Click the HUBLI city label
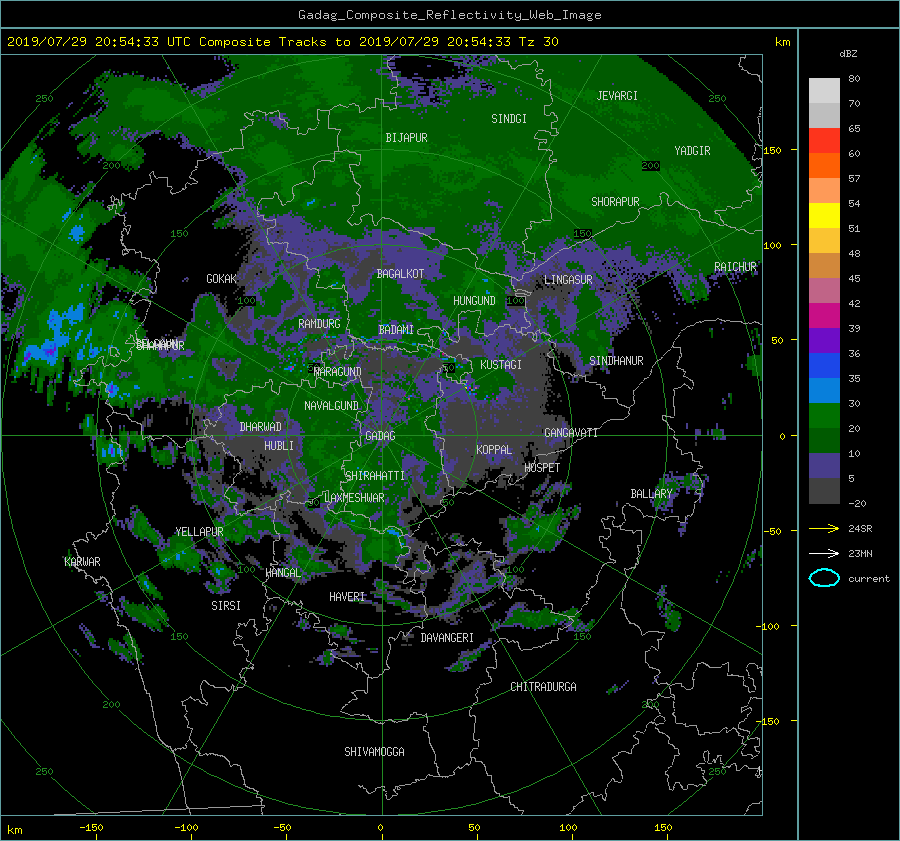The height and width of the screenshot is (841, 900). pyautogui.click(x=279, y=446)
